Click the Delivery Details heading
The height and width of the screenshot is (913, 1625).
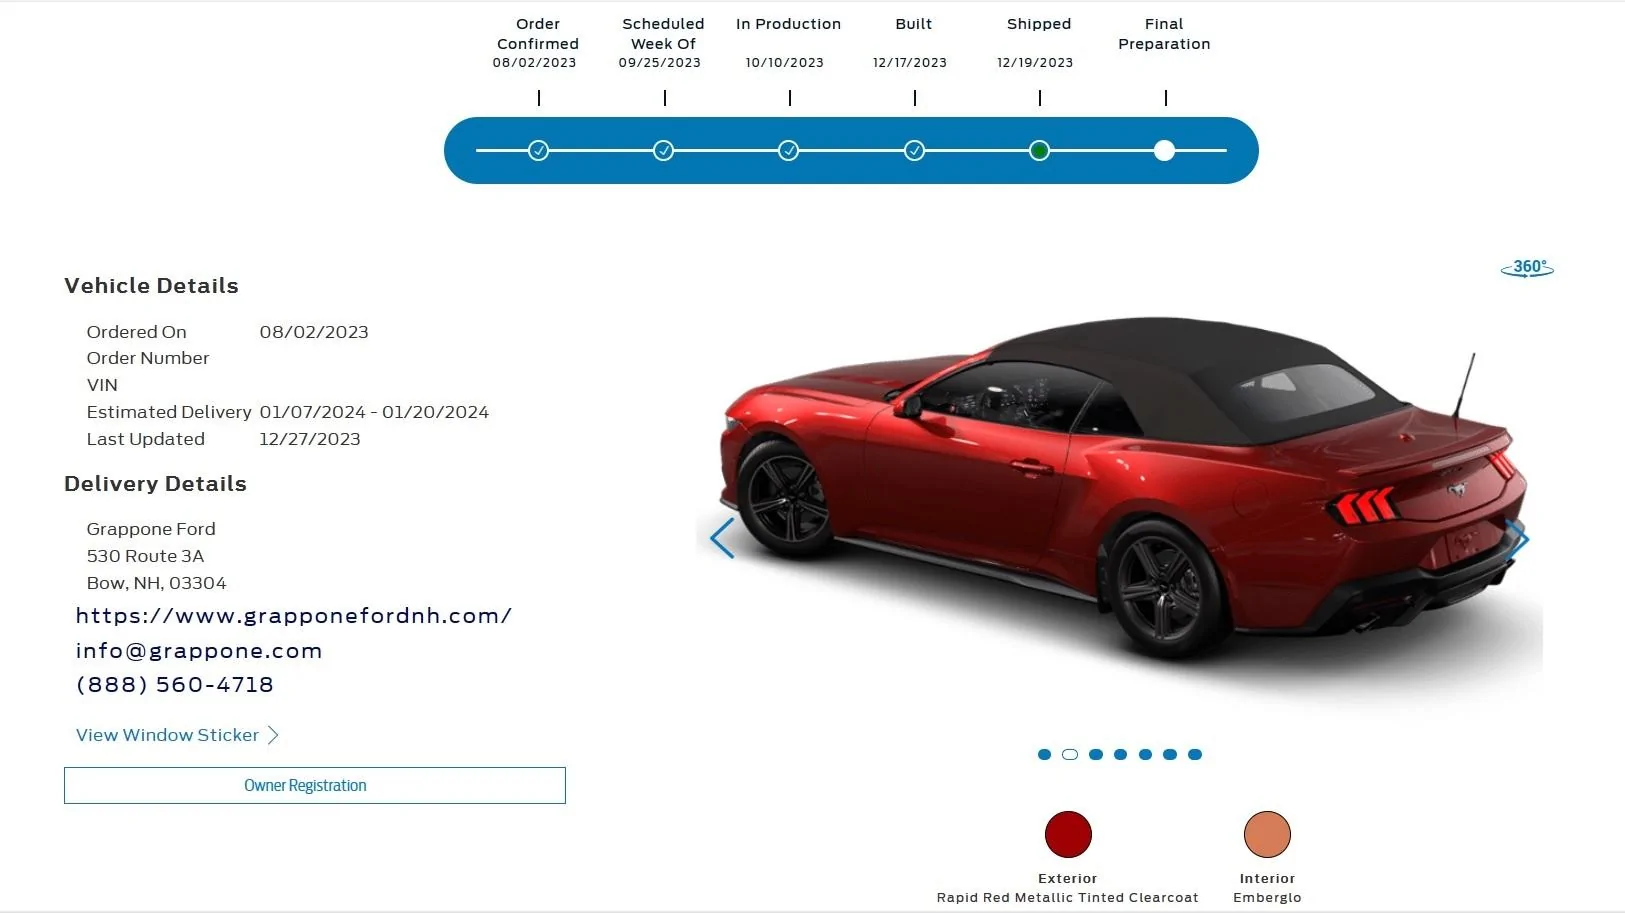pyautogui.click(x=155, y=484)
